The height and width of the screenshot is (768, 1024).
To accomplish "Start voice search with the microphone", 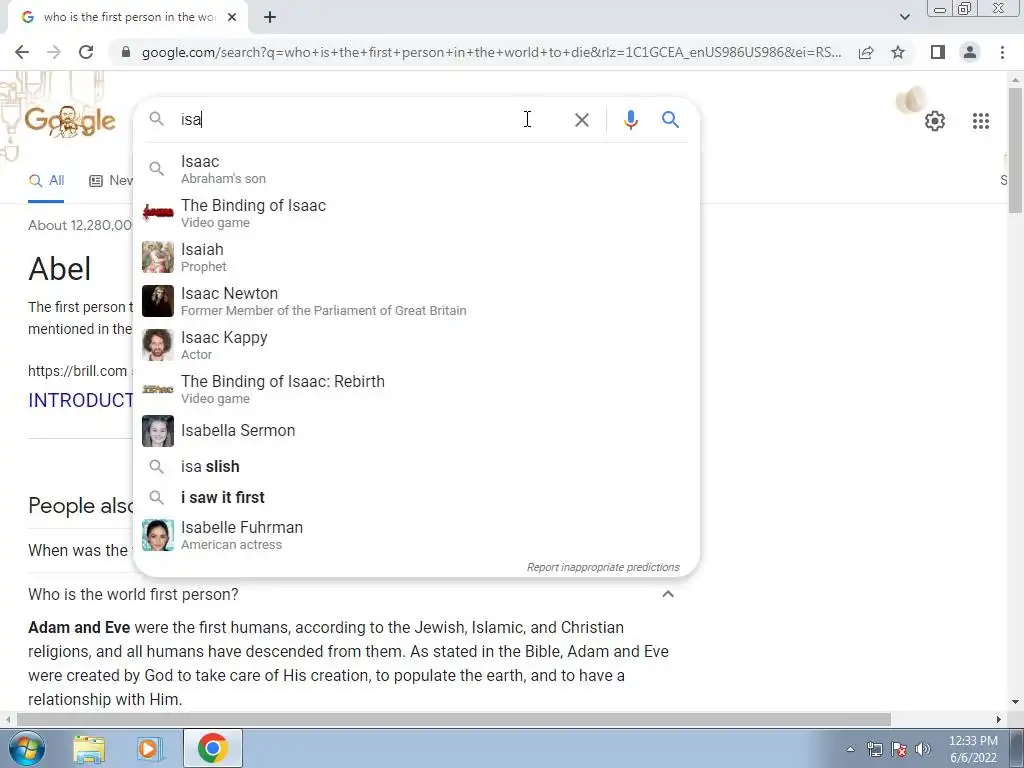I will click(x=630, y=120).
